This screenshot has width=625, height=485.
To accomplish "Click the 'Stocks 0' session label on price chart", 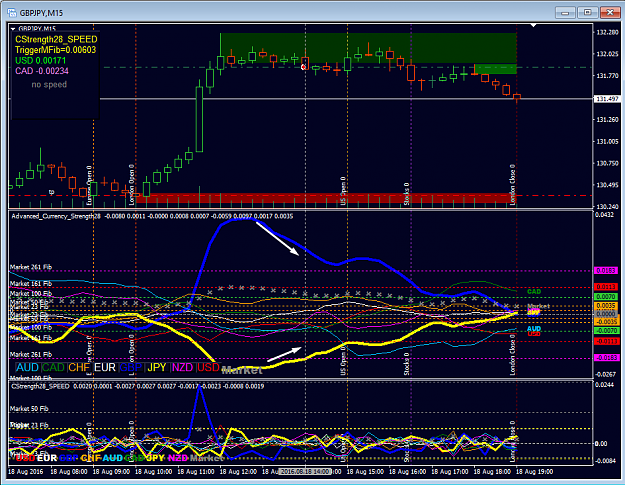I will click(x=406, y=194).
